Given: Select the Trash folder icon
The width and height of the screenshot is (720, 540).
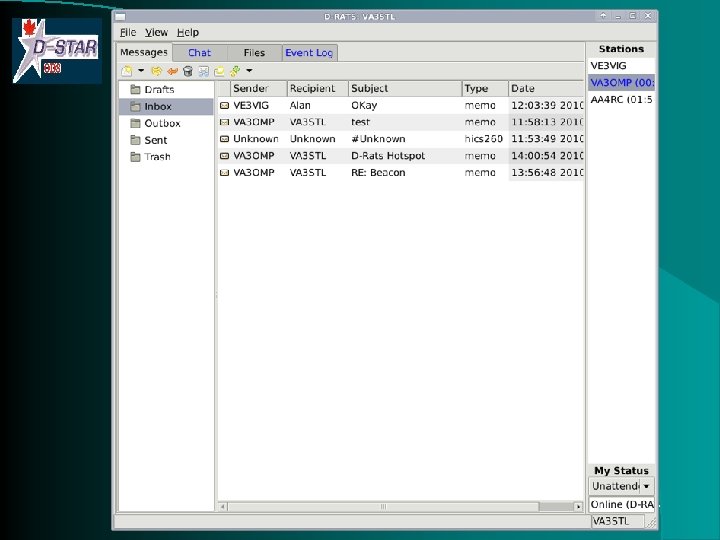Looking at the screenshot, I should [134, 157].
